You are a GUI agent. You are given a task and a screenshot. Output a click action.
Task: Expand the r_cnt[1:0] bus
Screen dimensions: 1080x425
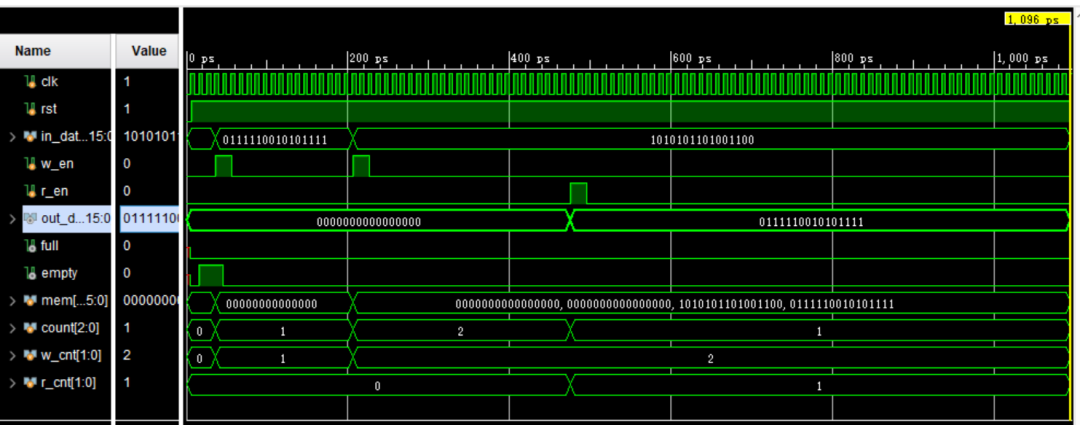12,382
